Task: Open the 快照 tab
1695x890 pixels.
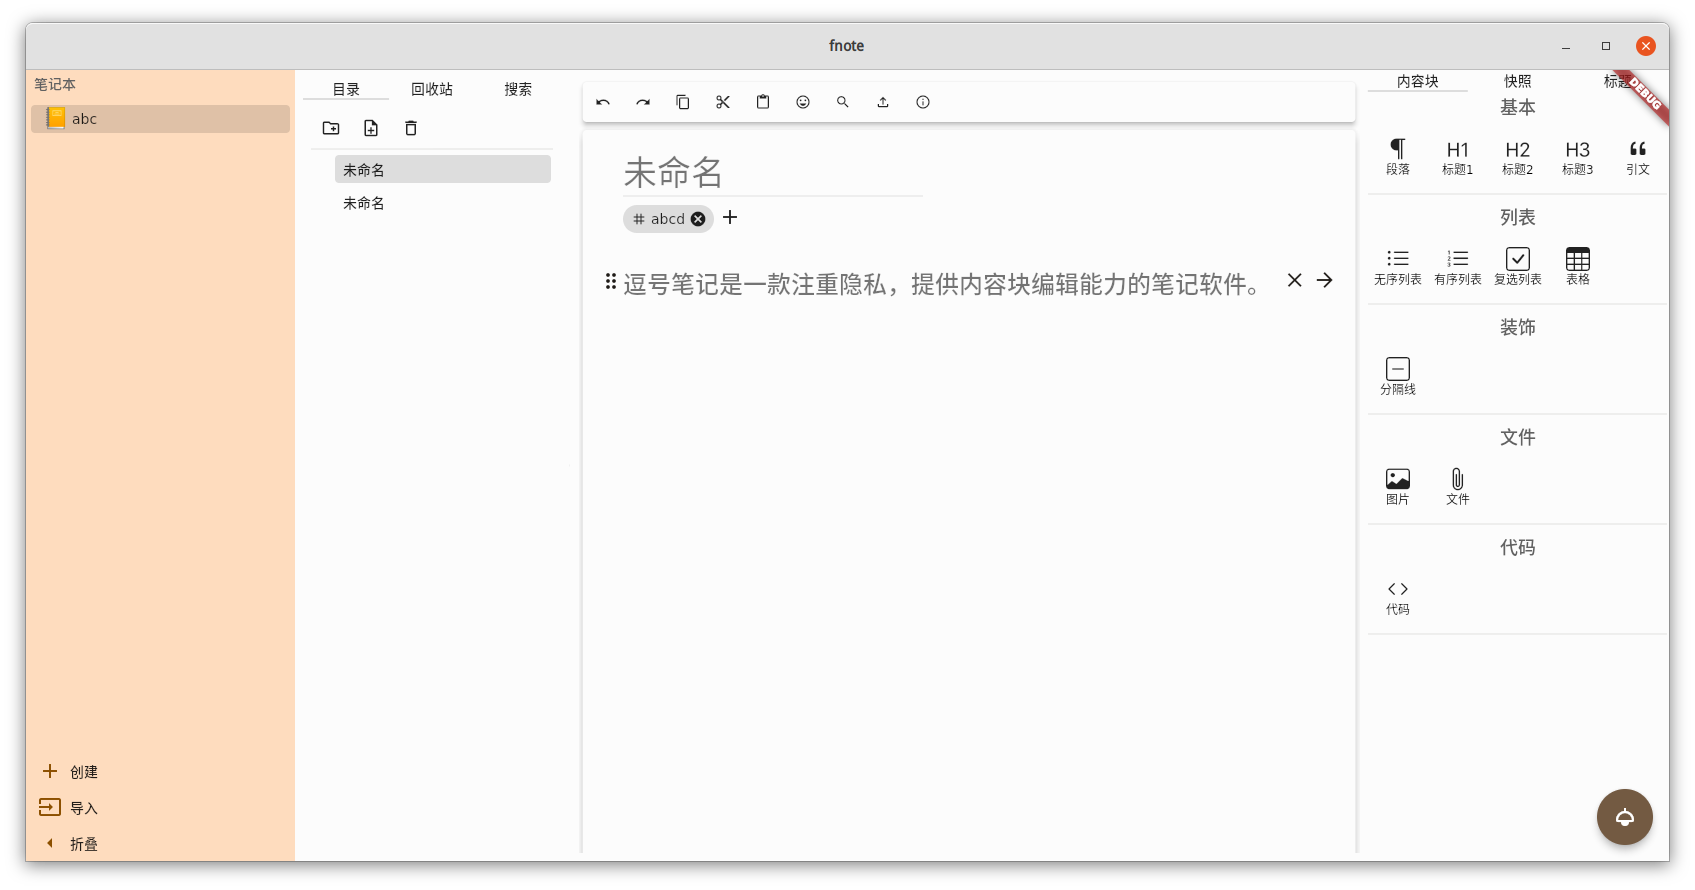Action: [x=1517, y=81]
